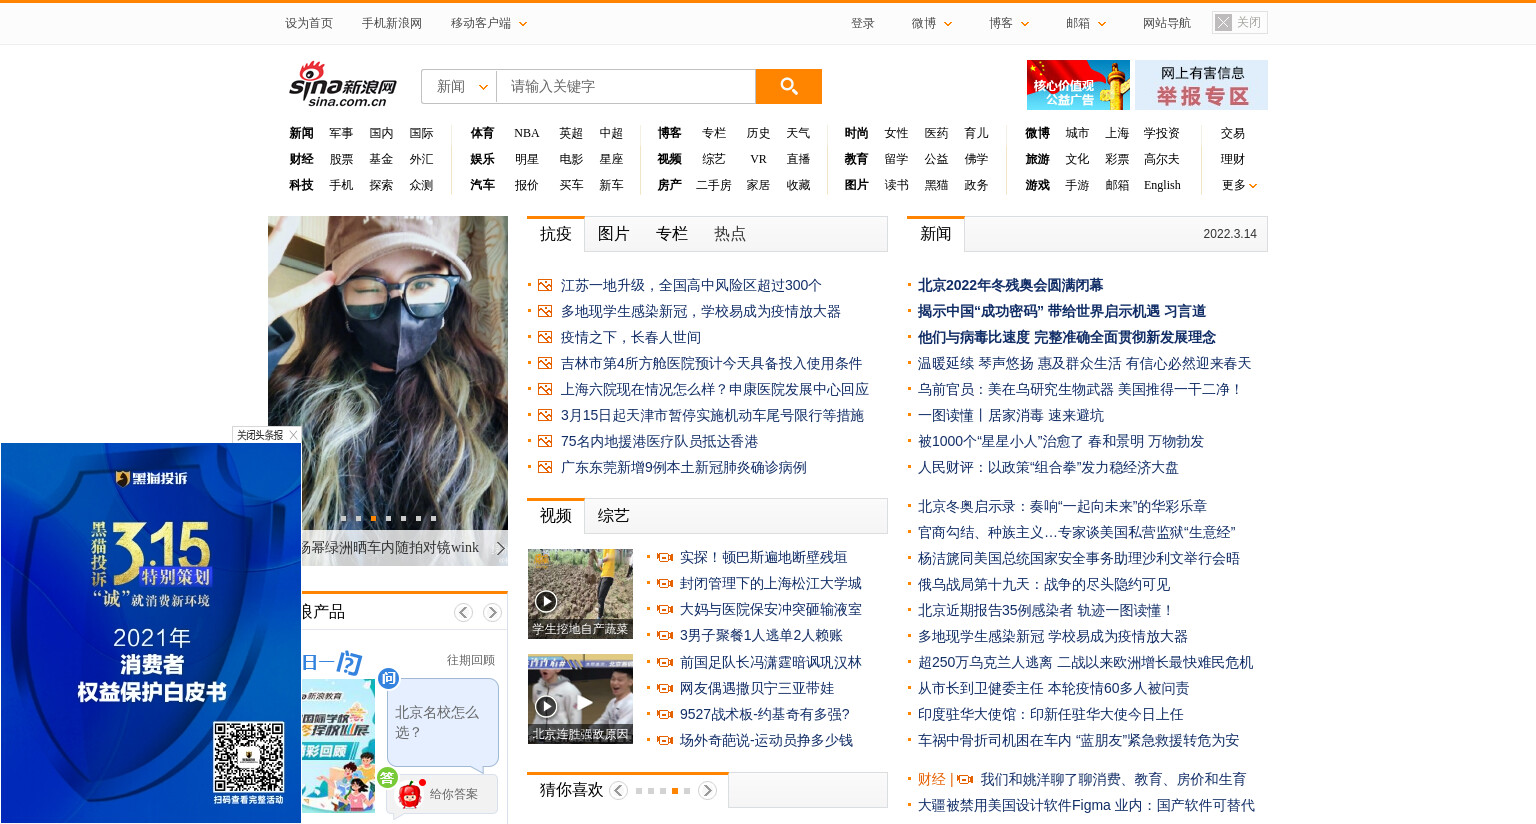Viewport: 1536px width, 824px height.
Task: Open 手机新浪网 link
Action: (x=392, y=23)
